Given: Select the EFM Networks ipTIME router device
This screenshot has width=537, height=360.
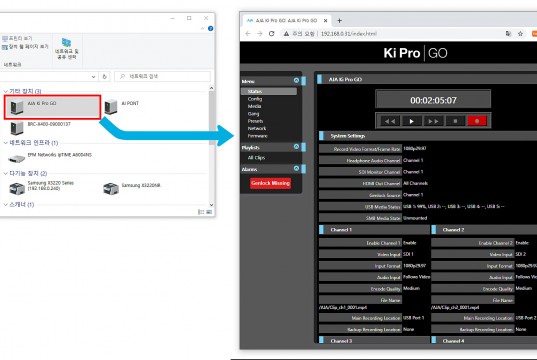Looking at the screenshot, I should pos(50,158).
